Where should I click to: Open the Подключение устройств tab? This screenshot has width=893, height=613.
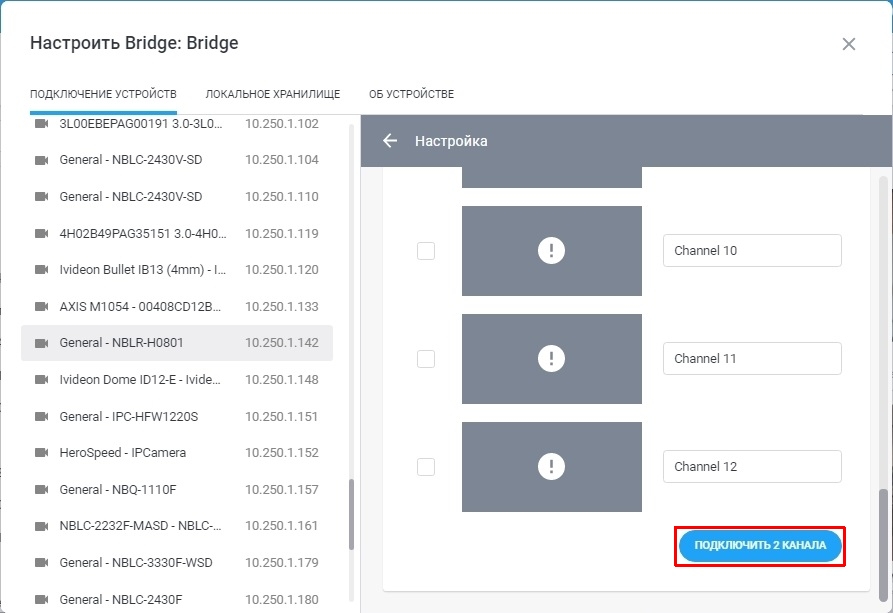[x=103, y=94]
